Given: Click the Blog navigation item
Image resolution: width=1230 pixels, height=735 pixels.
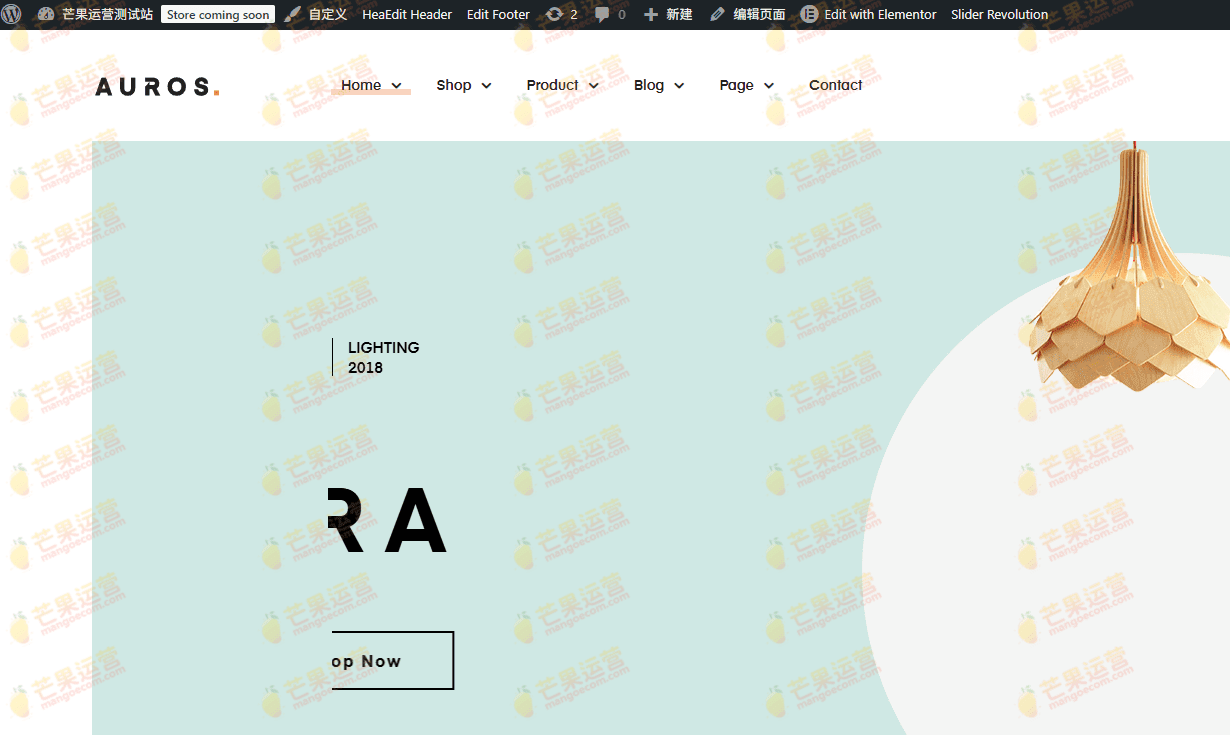Looking at the screenshot, I should pyautogui.click(x=649, y=85).
